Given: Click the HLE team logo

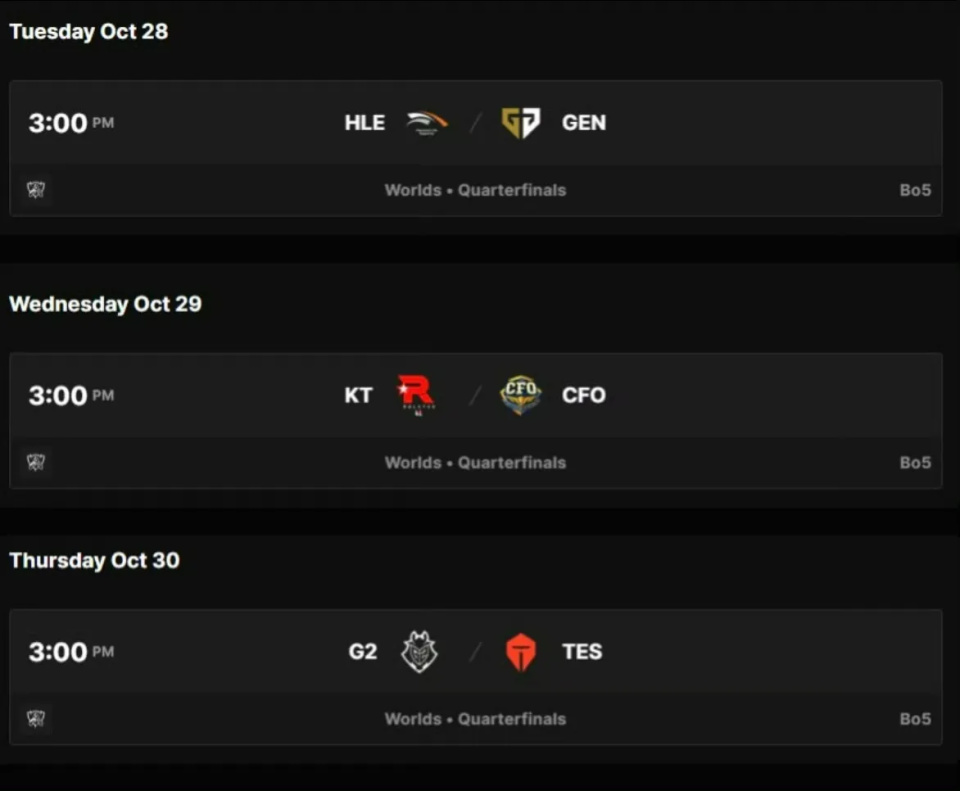Looking at the screenshot, I should pyautogui.click(x=427, y=123).
